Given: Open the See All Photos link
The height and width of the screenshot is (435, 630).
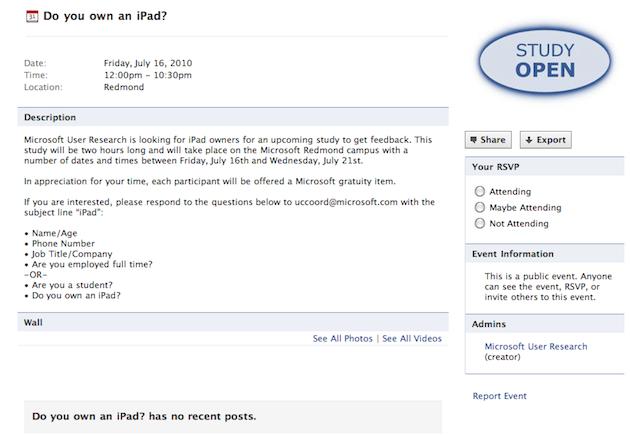Looking at the screenshot, I should [x=342, y=339].
